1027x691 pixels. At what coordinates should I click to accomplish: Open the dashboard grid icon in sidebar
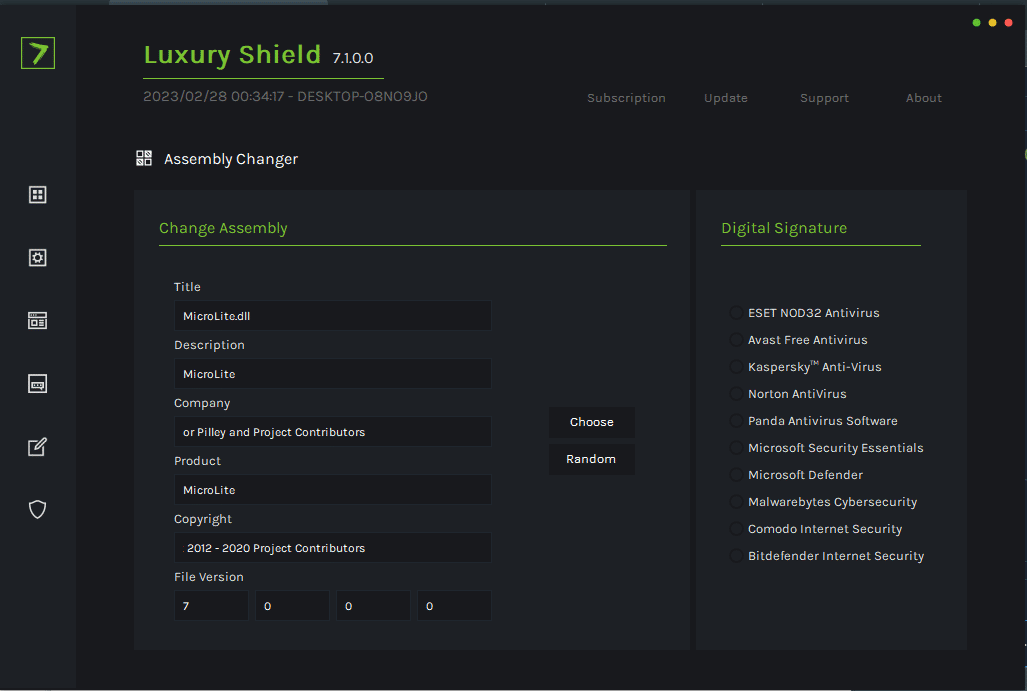tap(38, 195)
